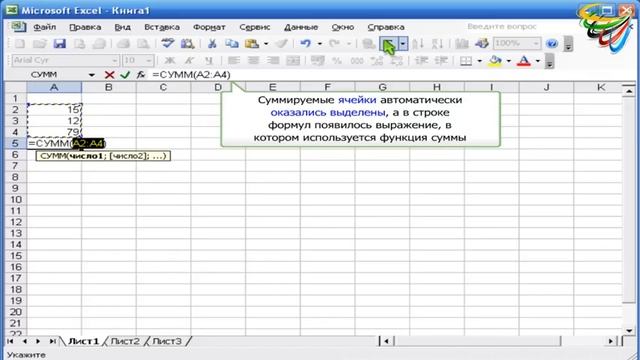Viewport: 640px width, 360px height.
Task: Save the workbook with the floppy icon
Action: point(60,44)
